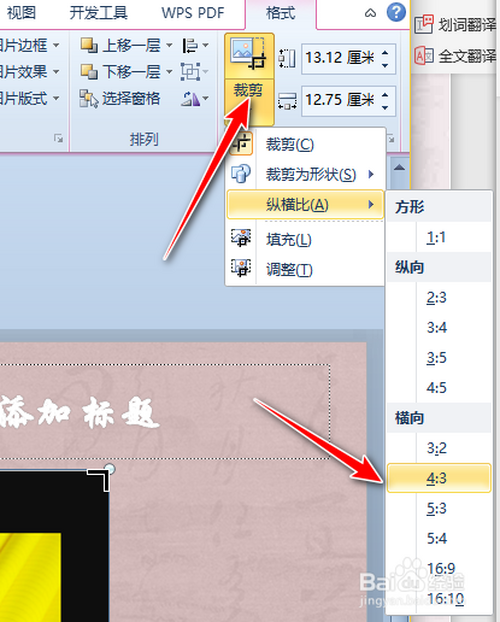Screen dimensions: 500x622
Task: Decrease the height spinner value
Action: pos(385,65)
